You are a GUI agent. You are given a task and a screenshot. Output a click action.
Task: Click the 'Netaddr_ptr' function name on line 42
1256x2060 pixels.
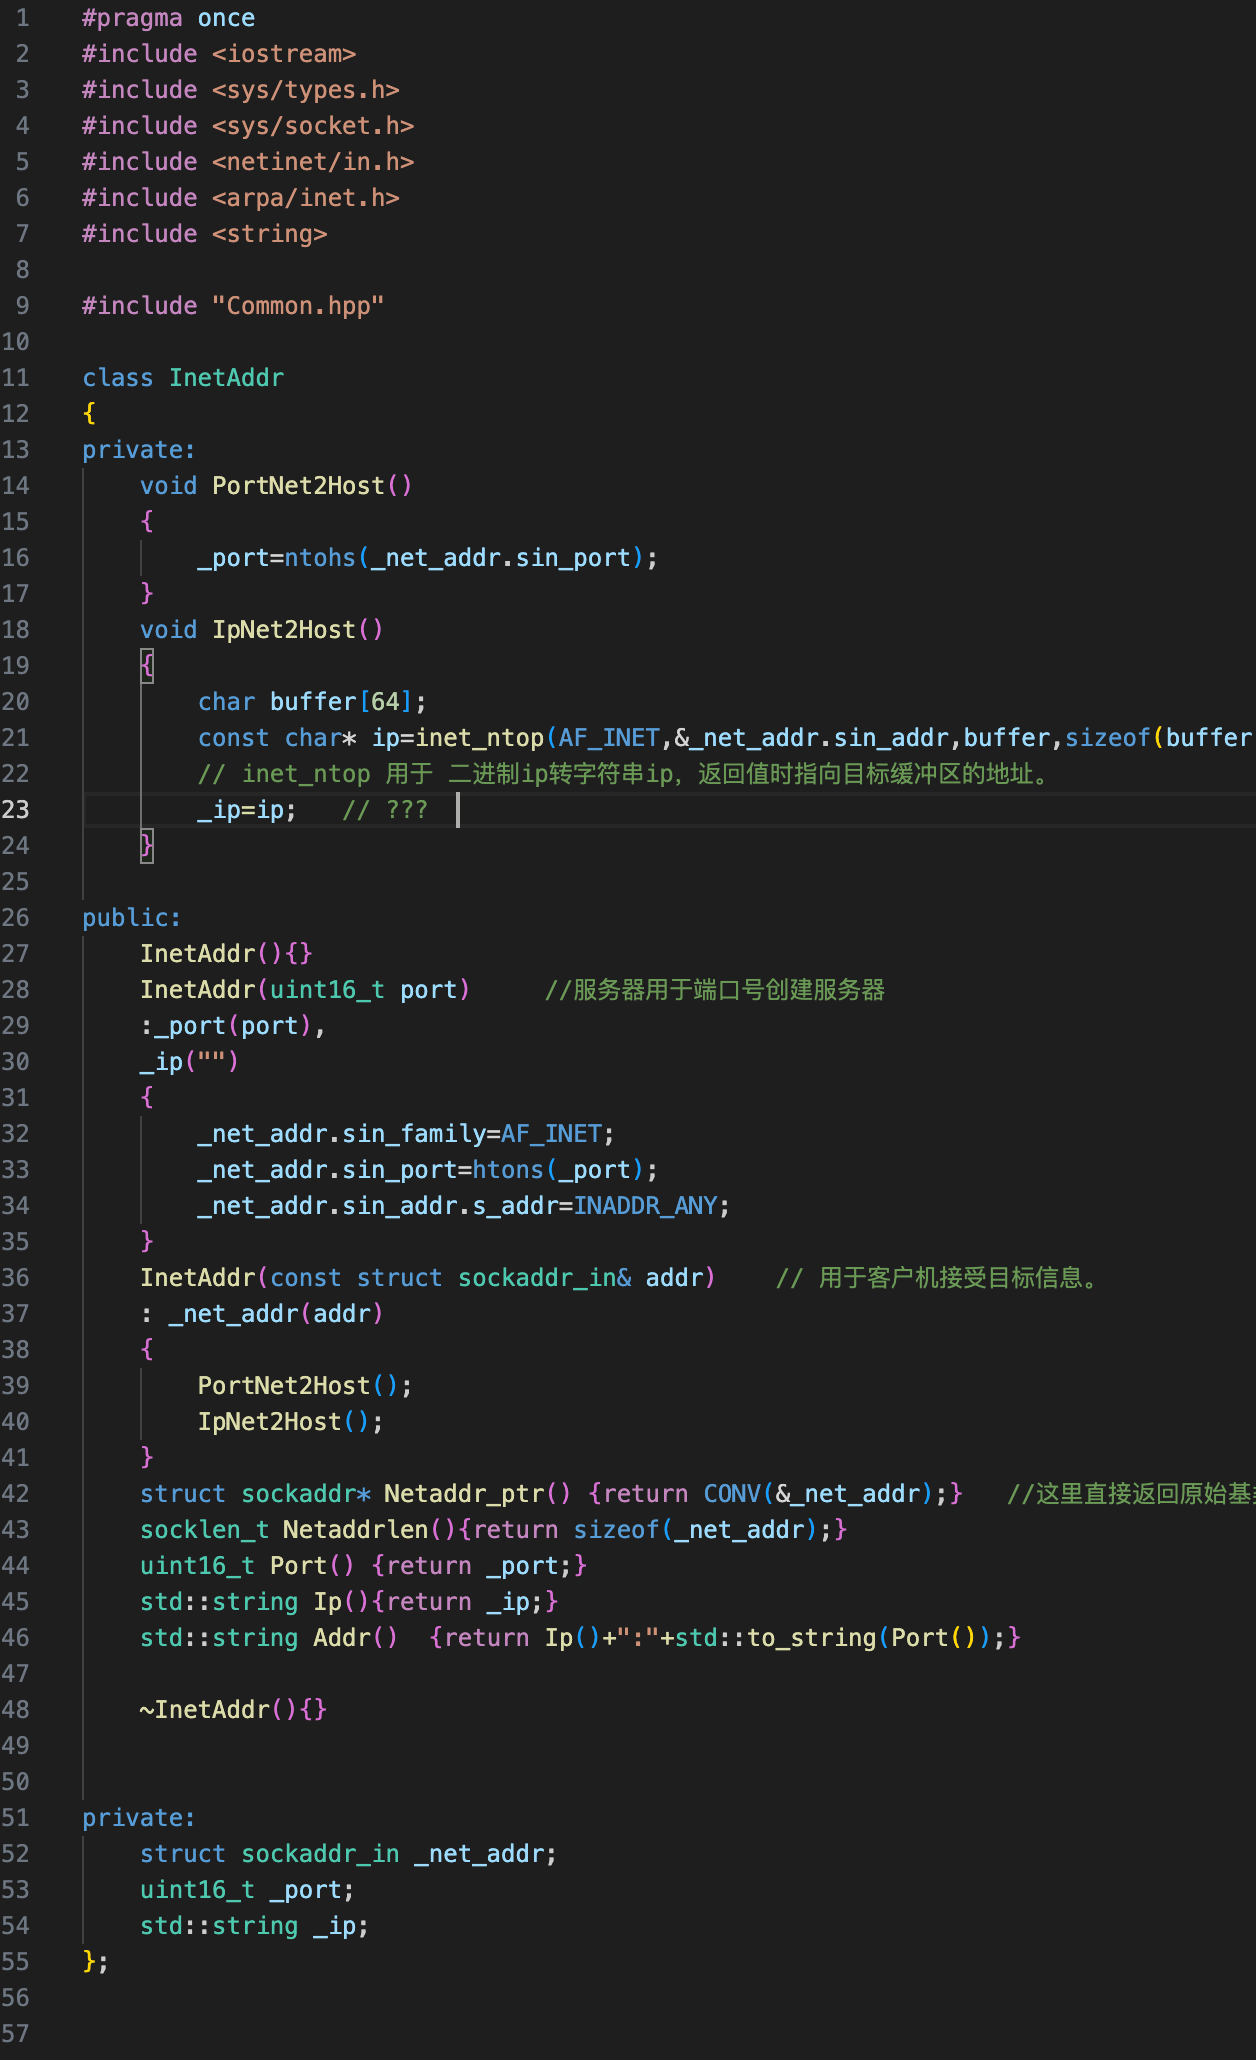click(465, 1494)
